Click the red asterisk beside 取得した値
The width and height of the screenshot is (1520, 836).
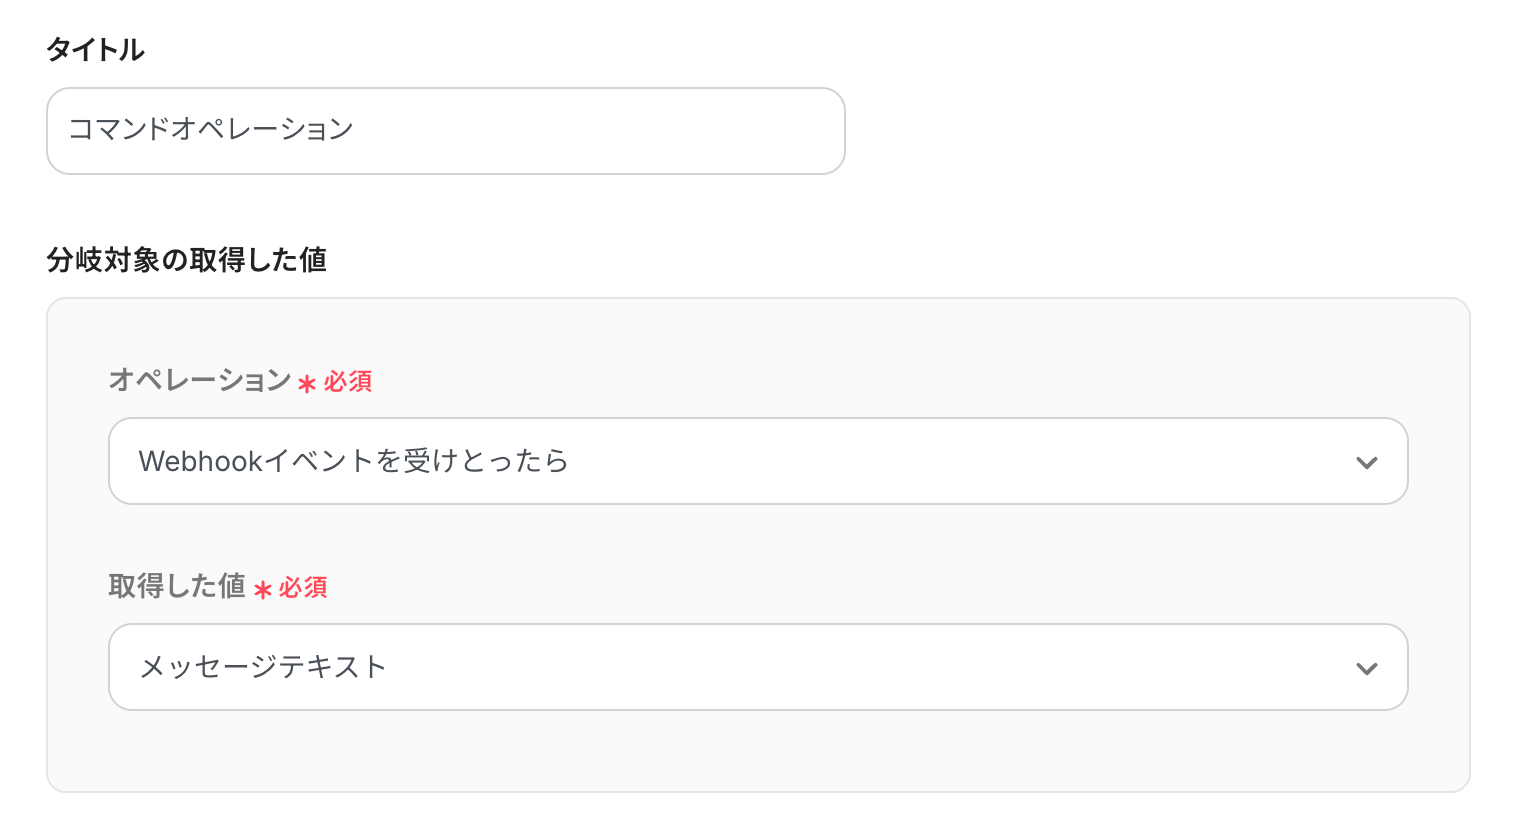point(263,590)
